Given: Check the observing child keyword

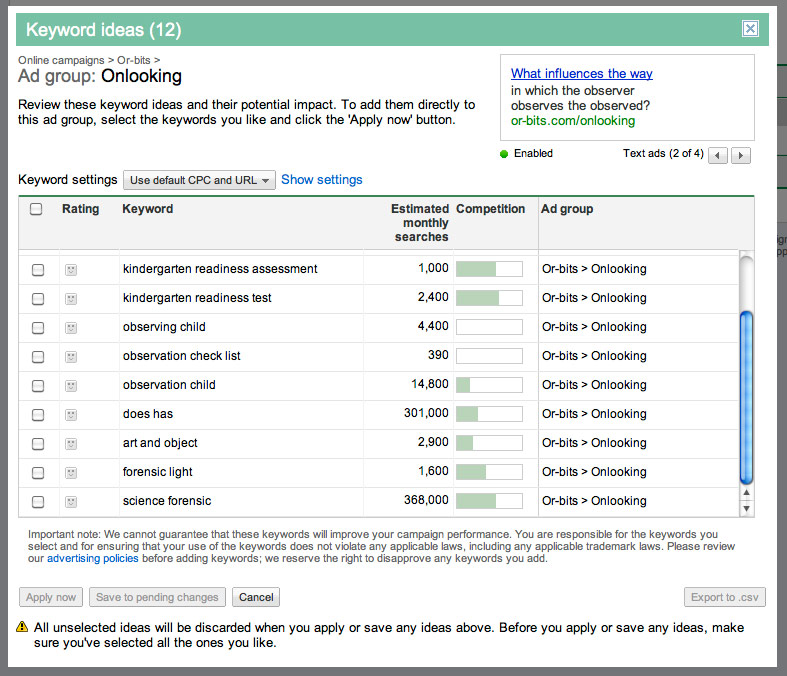Looking at the screenshot, I should 38,328.
